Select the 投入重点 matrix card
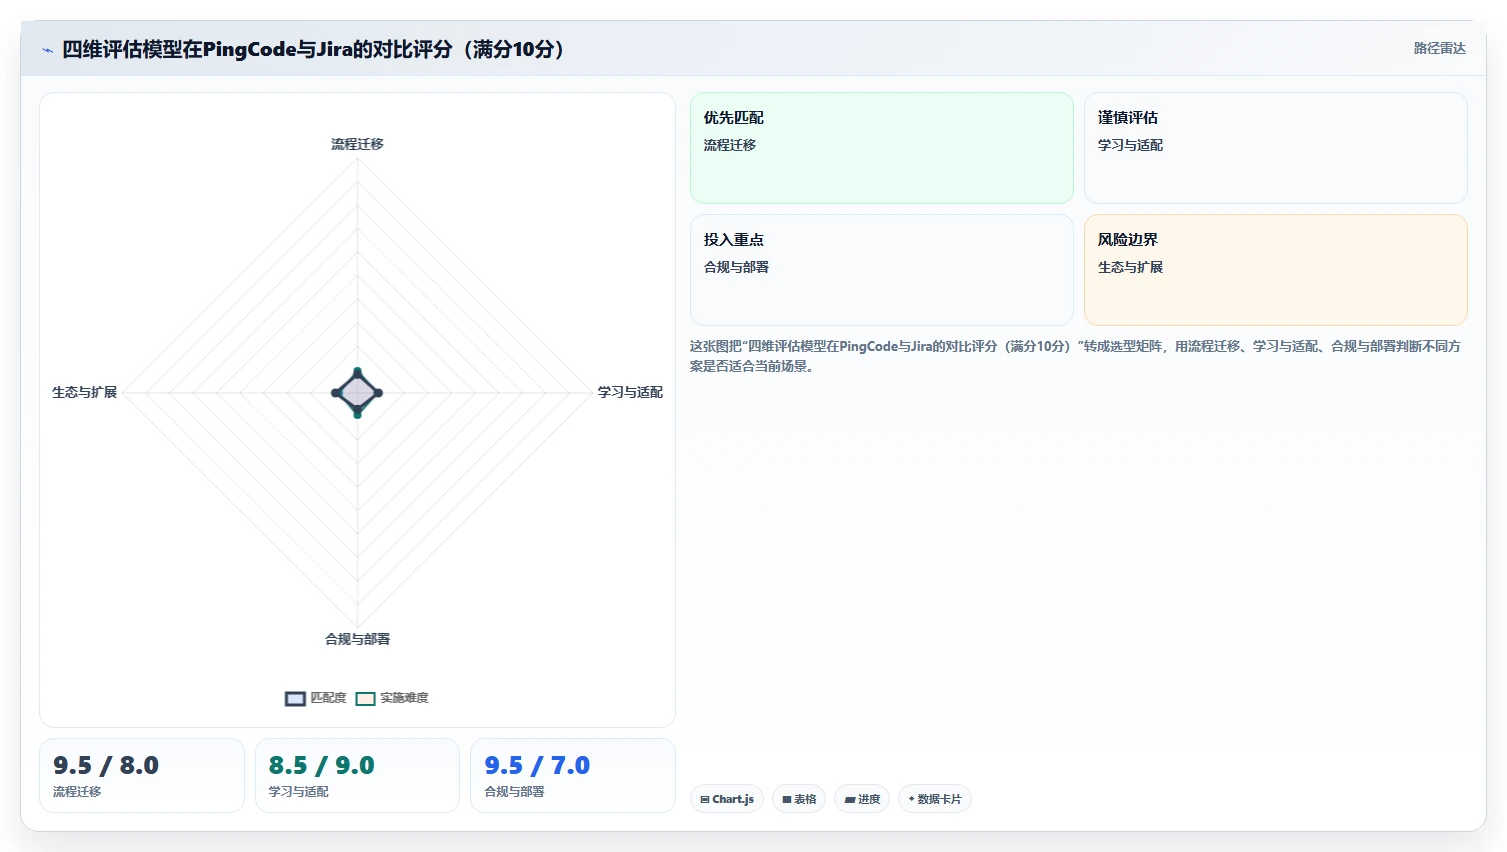The image size is (1507, 852). 881,270
